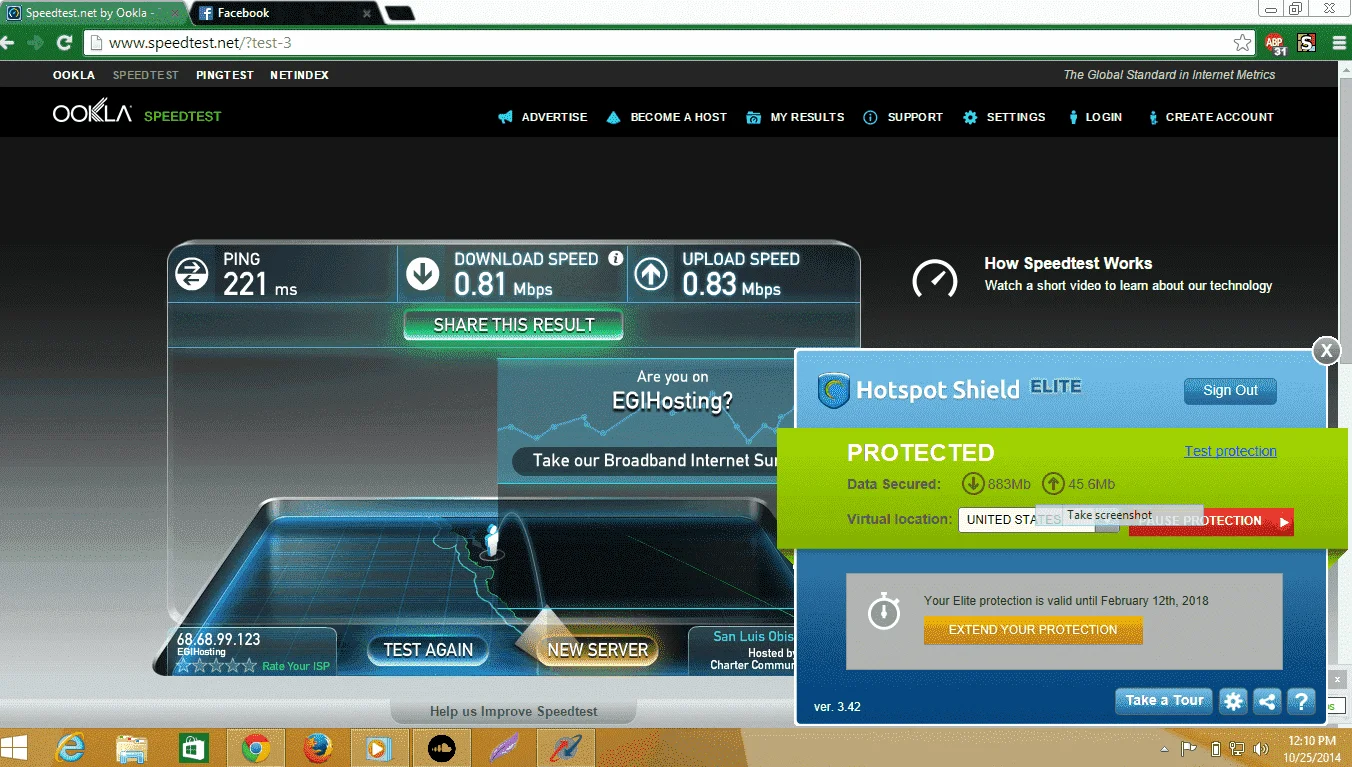Click the S extension icon in Chrome toolbar
1352x767 pixels.
pyautogui.click(x=1306, y=43)
